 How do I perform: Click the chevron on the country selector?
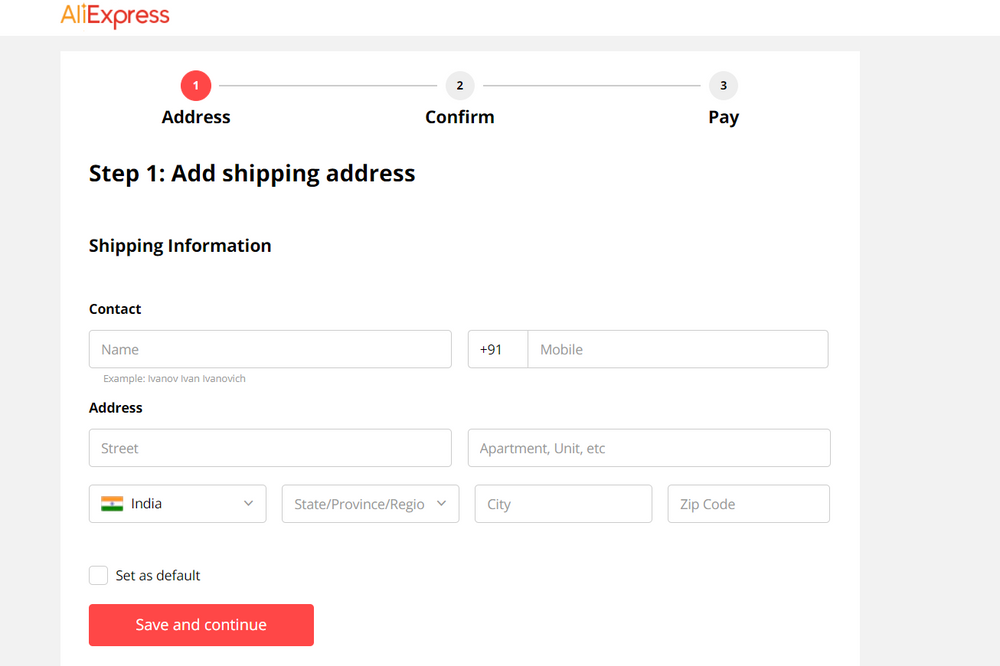(248, 503)
